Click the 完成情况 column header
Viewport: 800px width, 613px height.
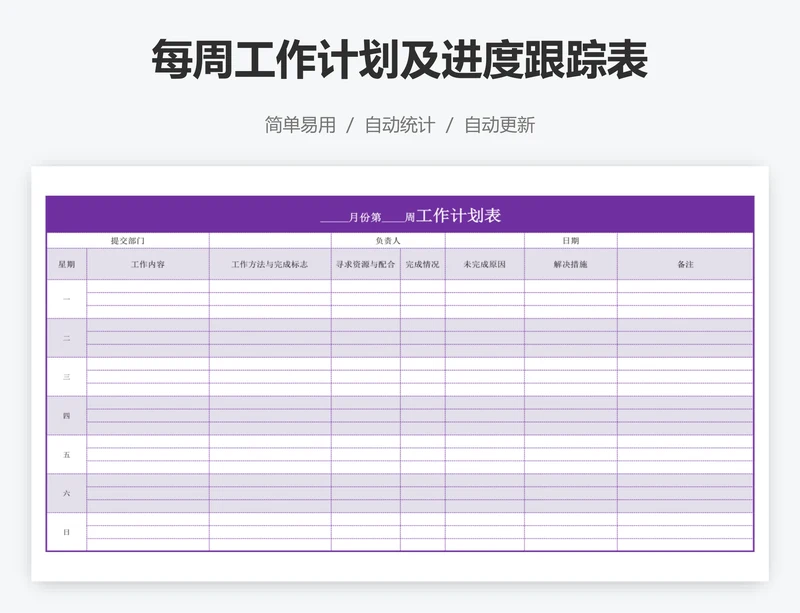[x=422, y=264]
